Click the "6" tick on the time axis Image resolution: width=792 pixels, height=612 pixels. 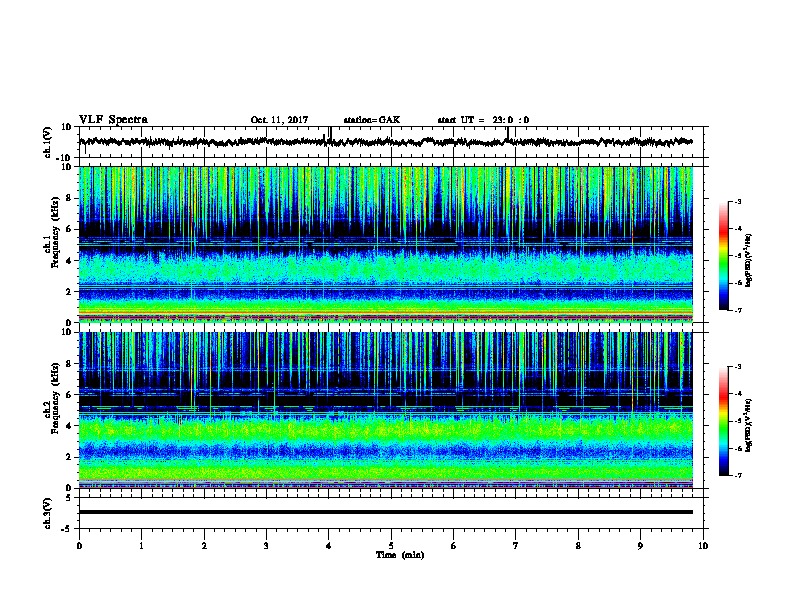click(454, 546)
